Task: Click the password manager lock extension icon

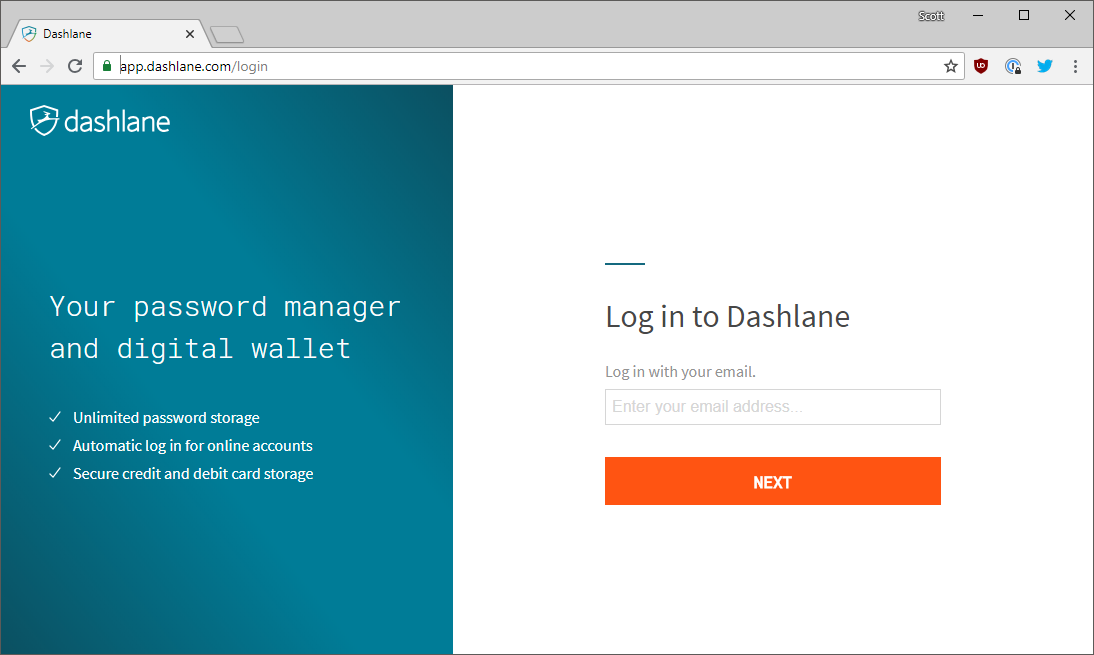Action: point(1013,66)
